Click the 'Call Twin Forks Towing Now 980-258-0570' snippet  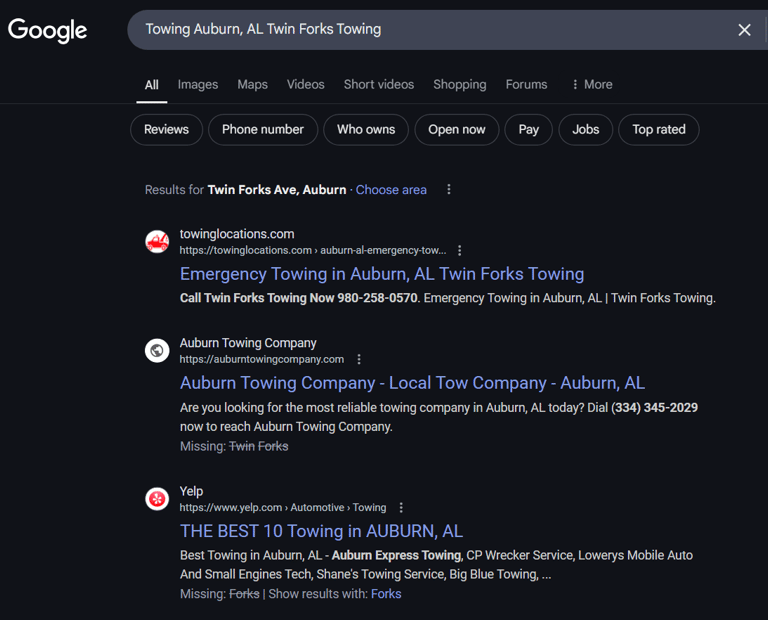click(300, 298)
